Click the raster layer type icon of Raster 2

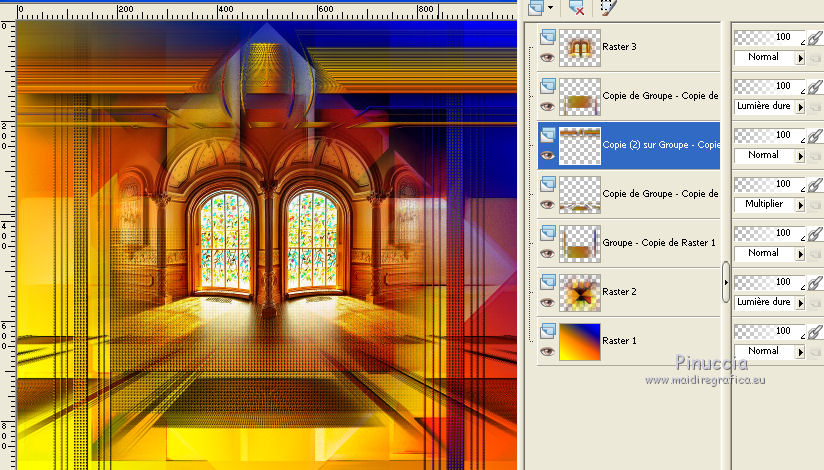[x=547, y=282]
